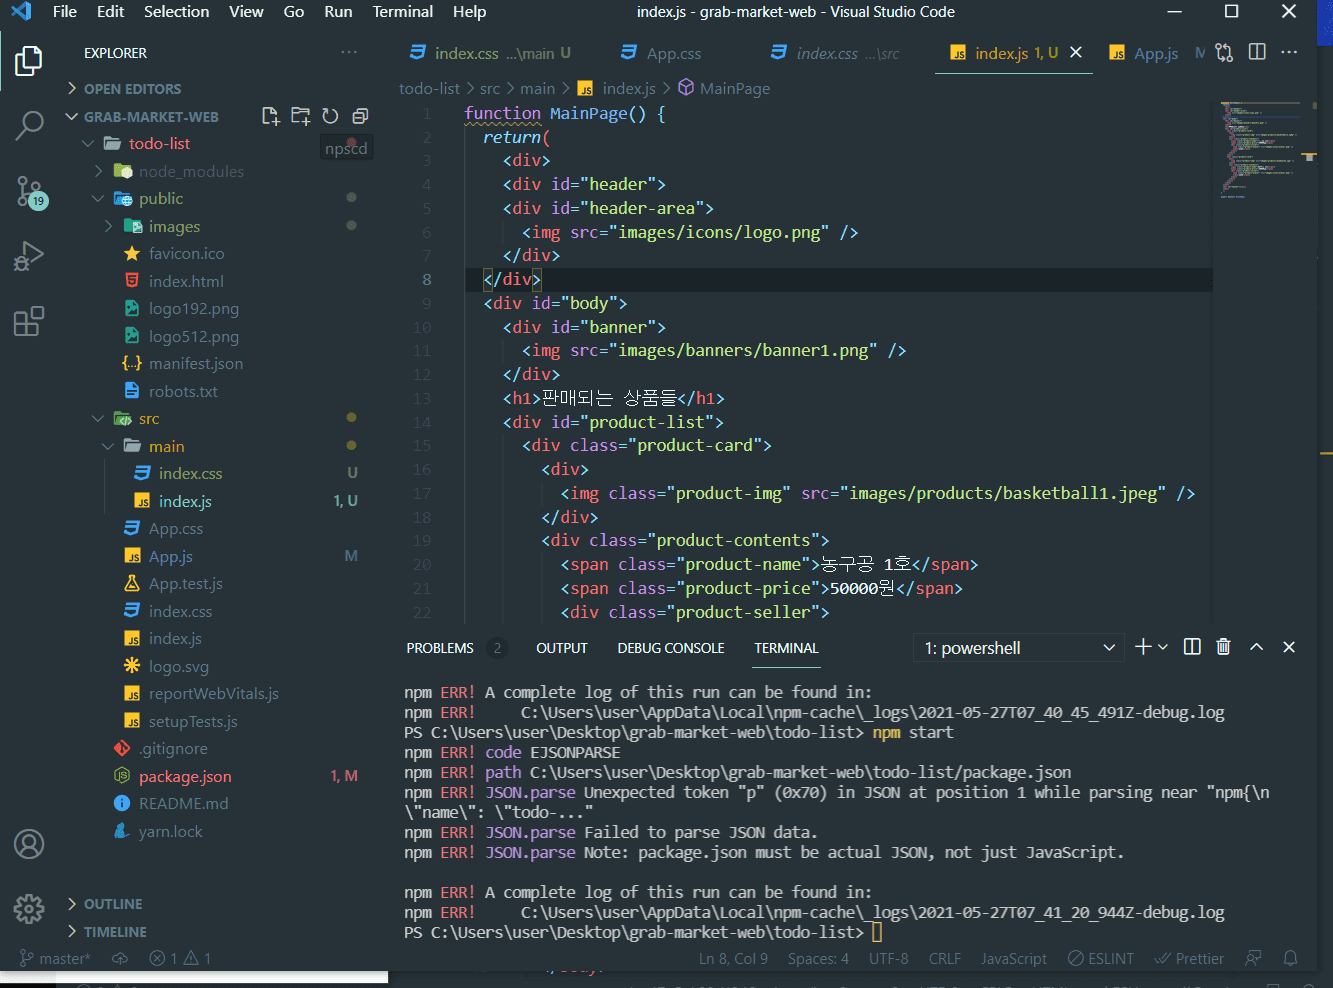
Task: Open package.json in the explorer
Action: pyautogui.click(x=185, y=776)
